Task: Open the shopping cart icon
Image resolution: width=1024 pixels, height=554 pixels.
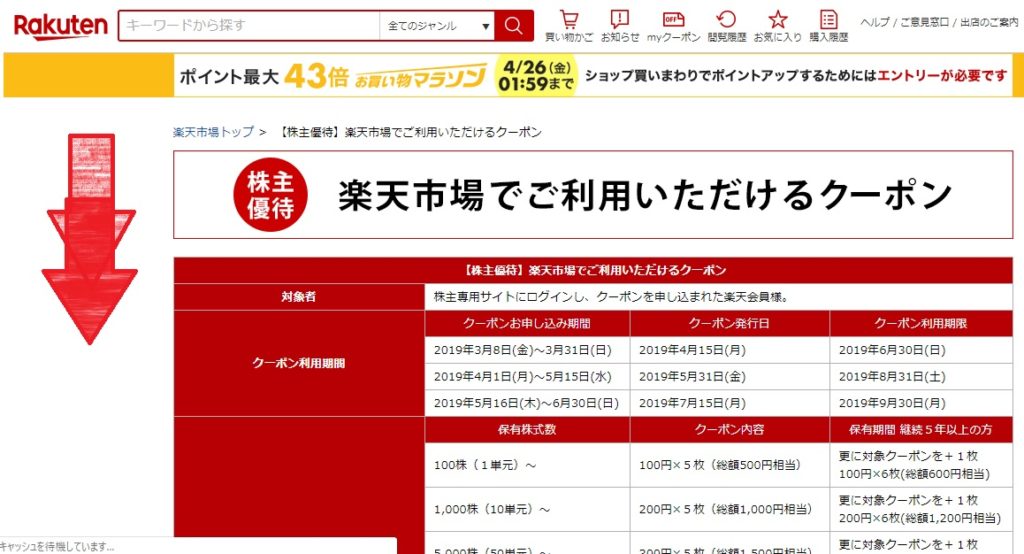Action: (x=569, y=26)
